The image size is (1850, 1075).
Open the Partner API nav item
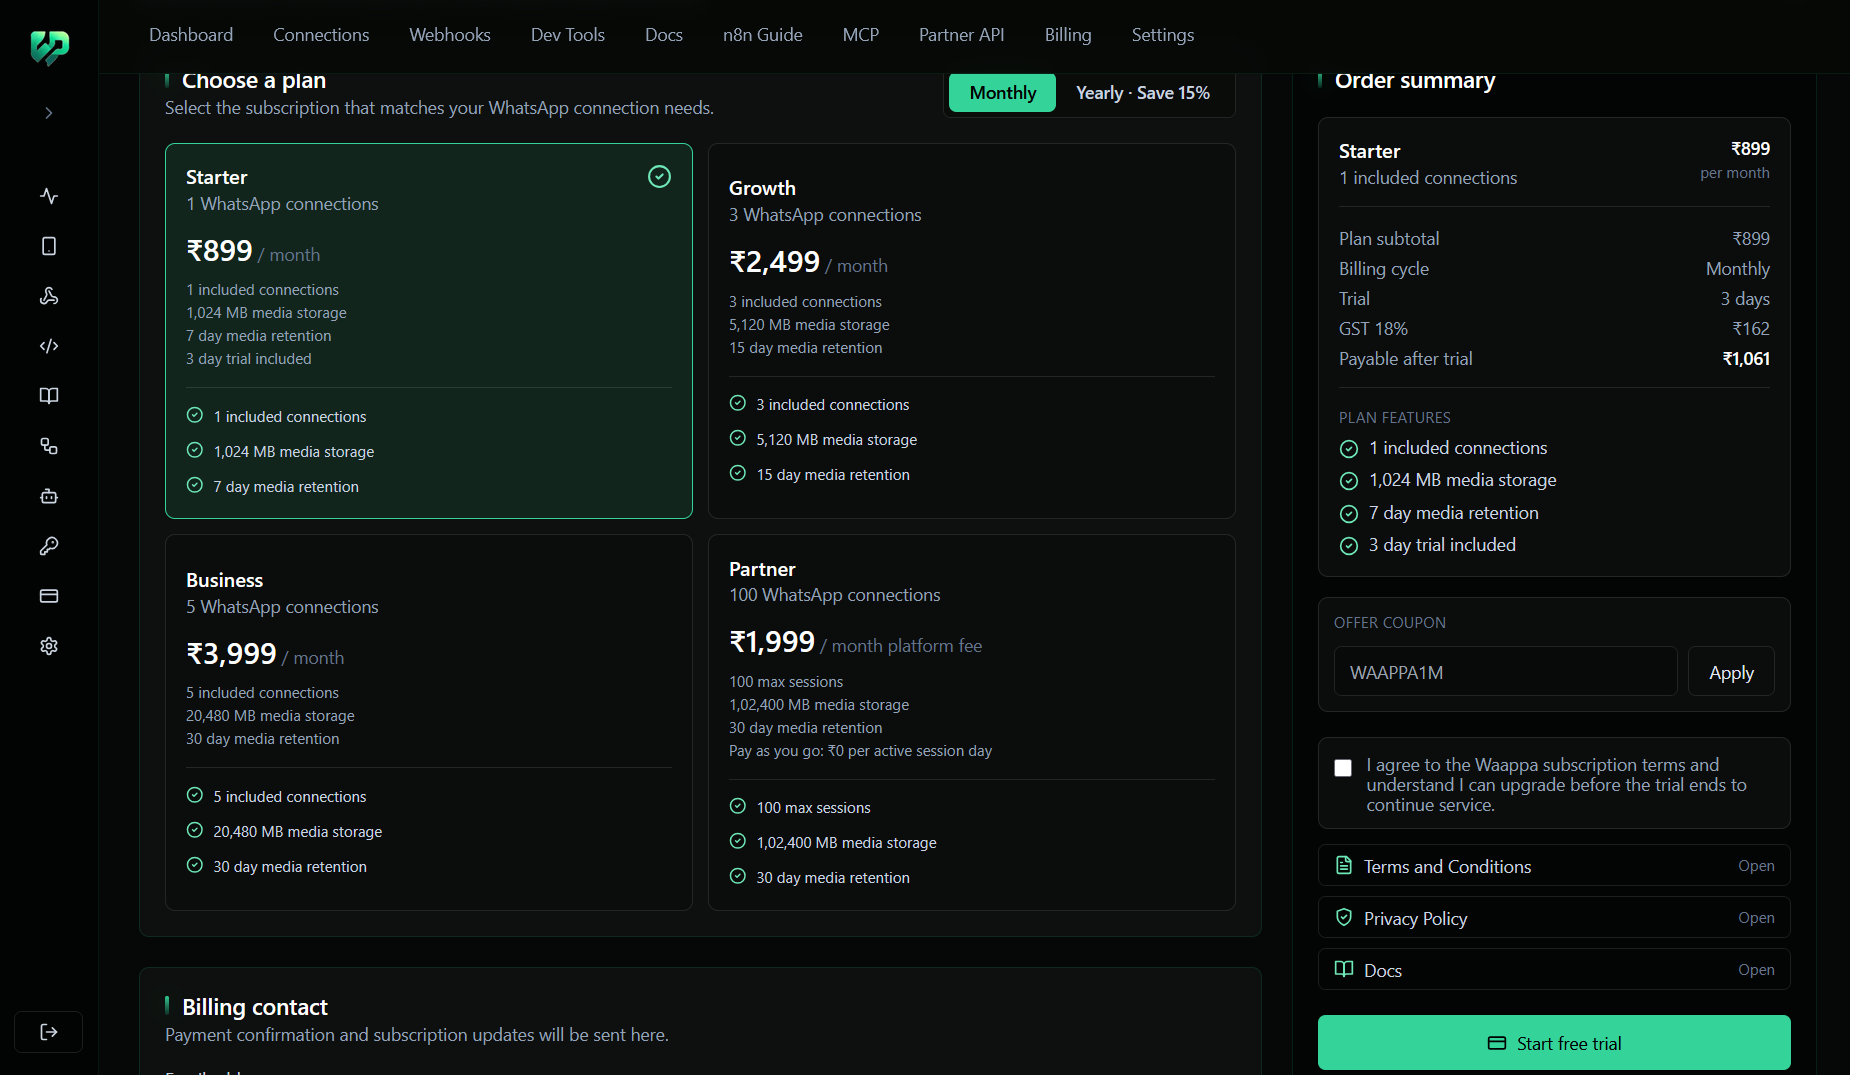tap(962, 35)
